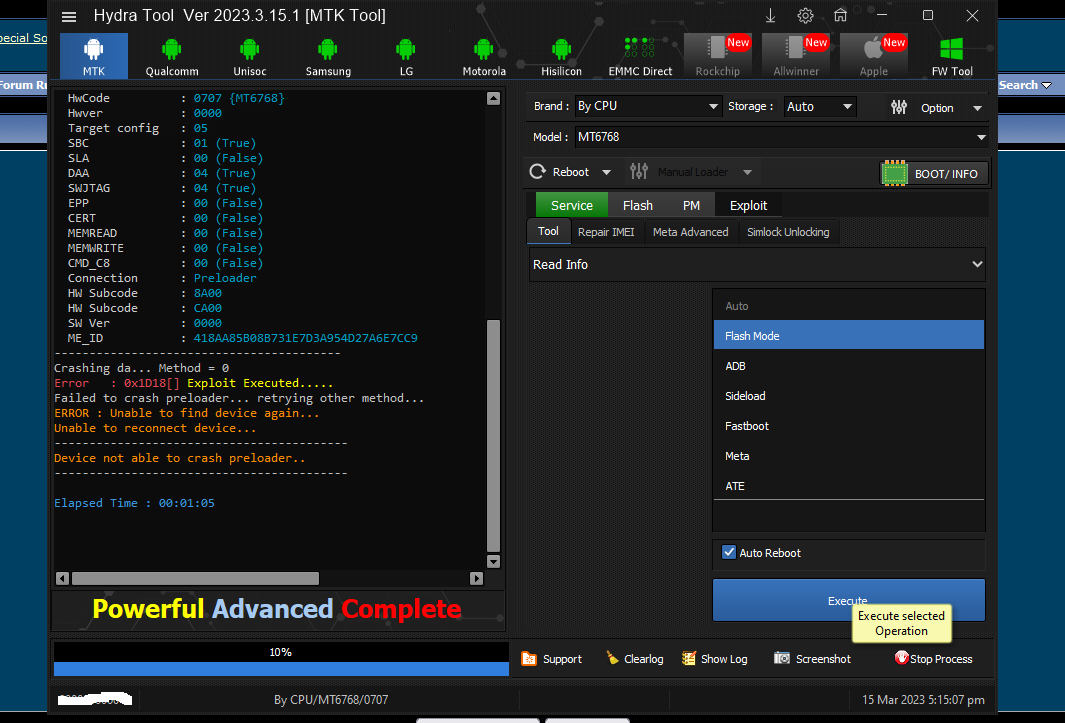Switch to the Flash tab
Screen dimensions: 1065x723
click(638, 205)
